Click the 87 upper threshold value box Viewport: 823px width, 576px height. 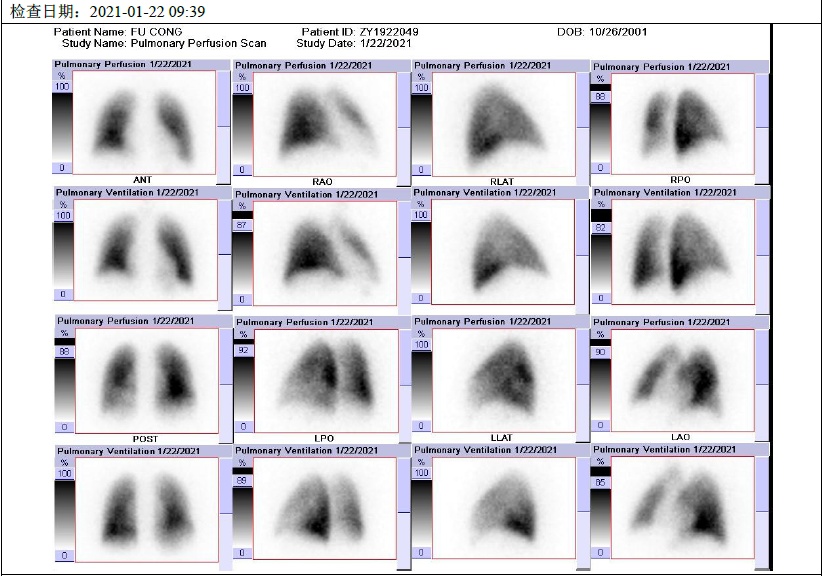241,226
